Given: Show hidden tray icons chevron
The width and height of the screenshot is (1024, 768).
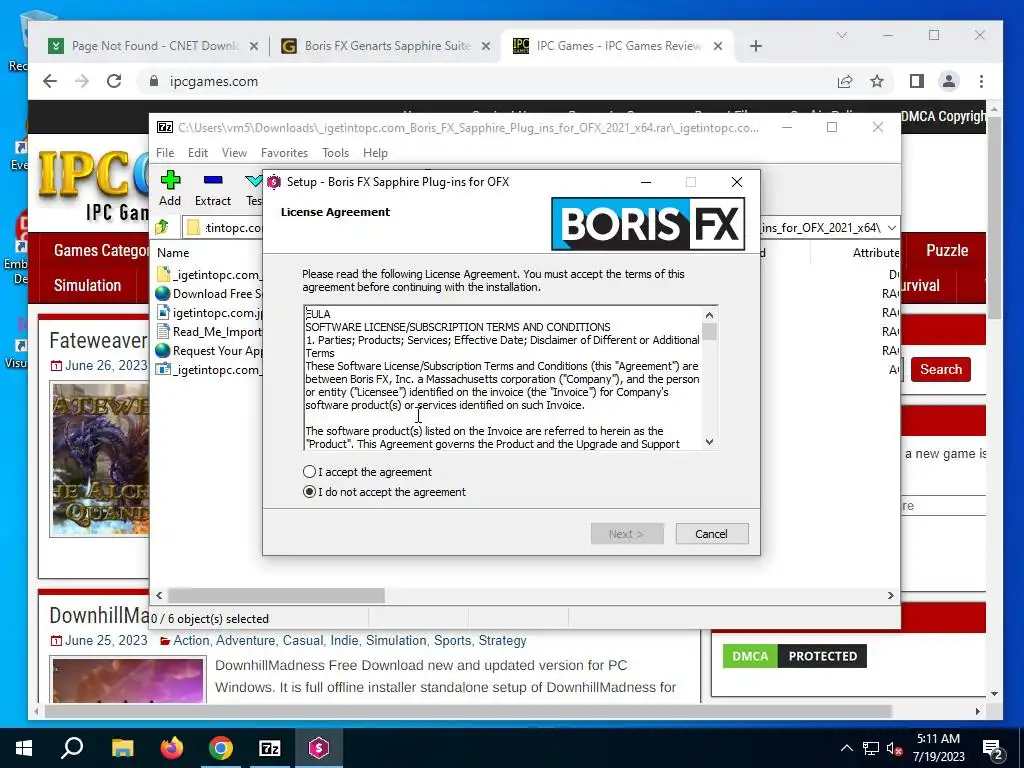Looking at the screenshot, I should pos(846,748).
